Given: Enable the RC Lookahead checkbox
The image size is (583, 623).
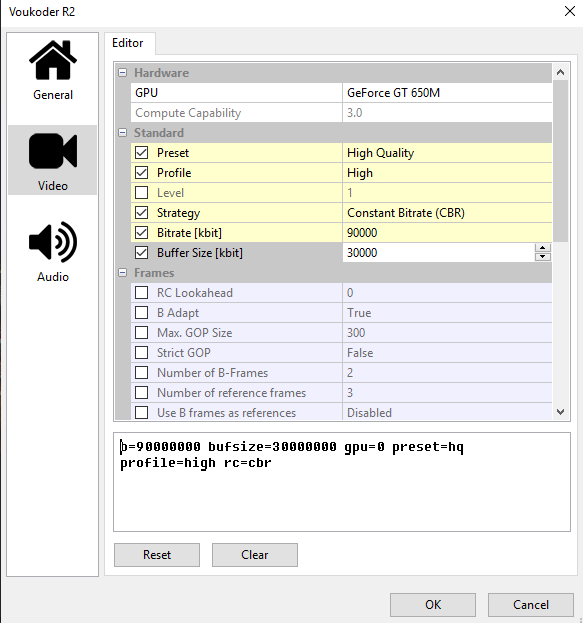Looking at the screenshot, I should (x=141, y=293).
